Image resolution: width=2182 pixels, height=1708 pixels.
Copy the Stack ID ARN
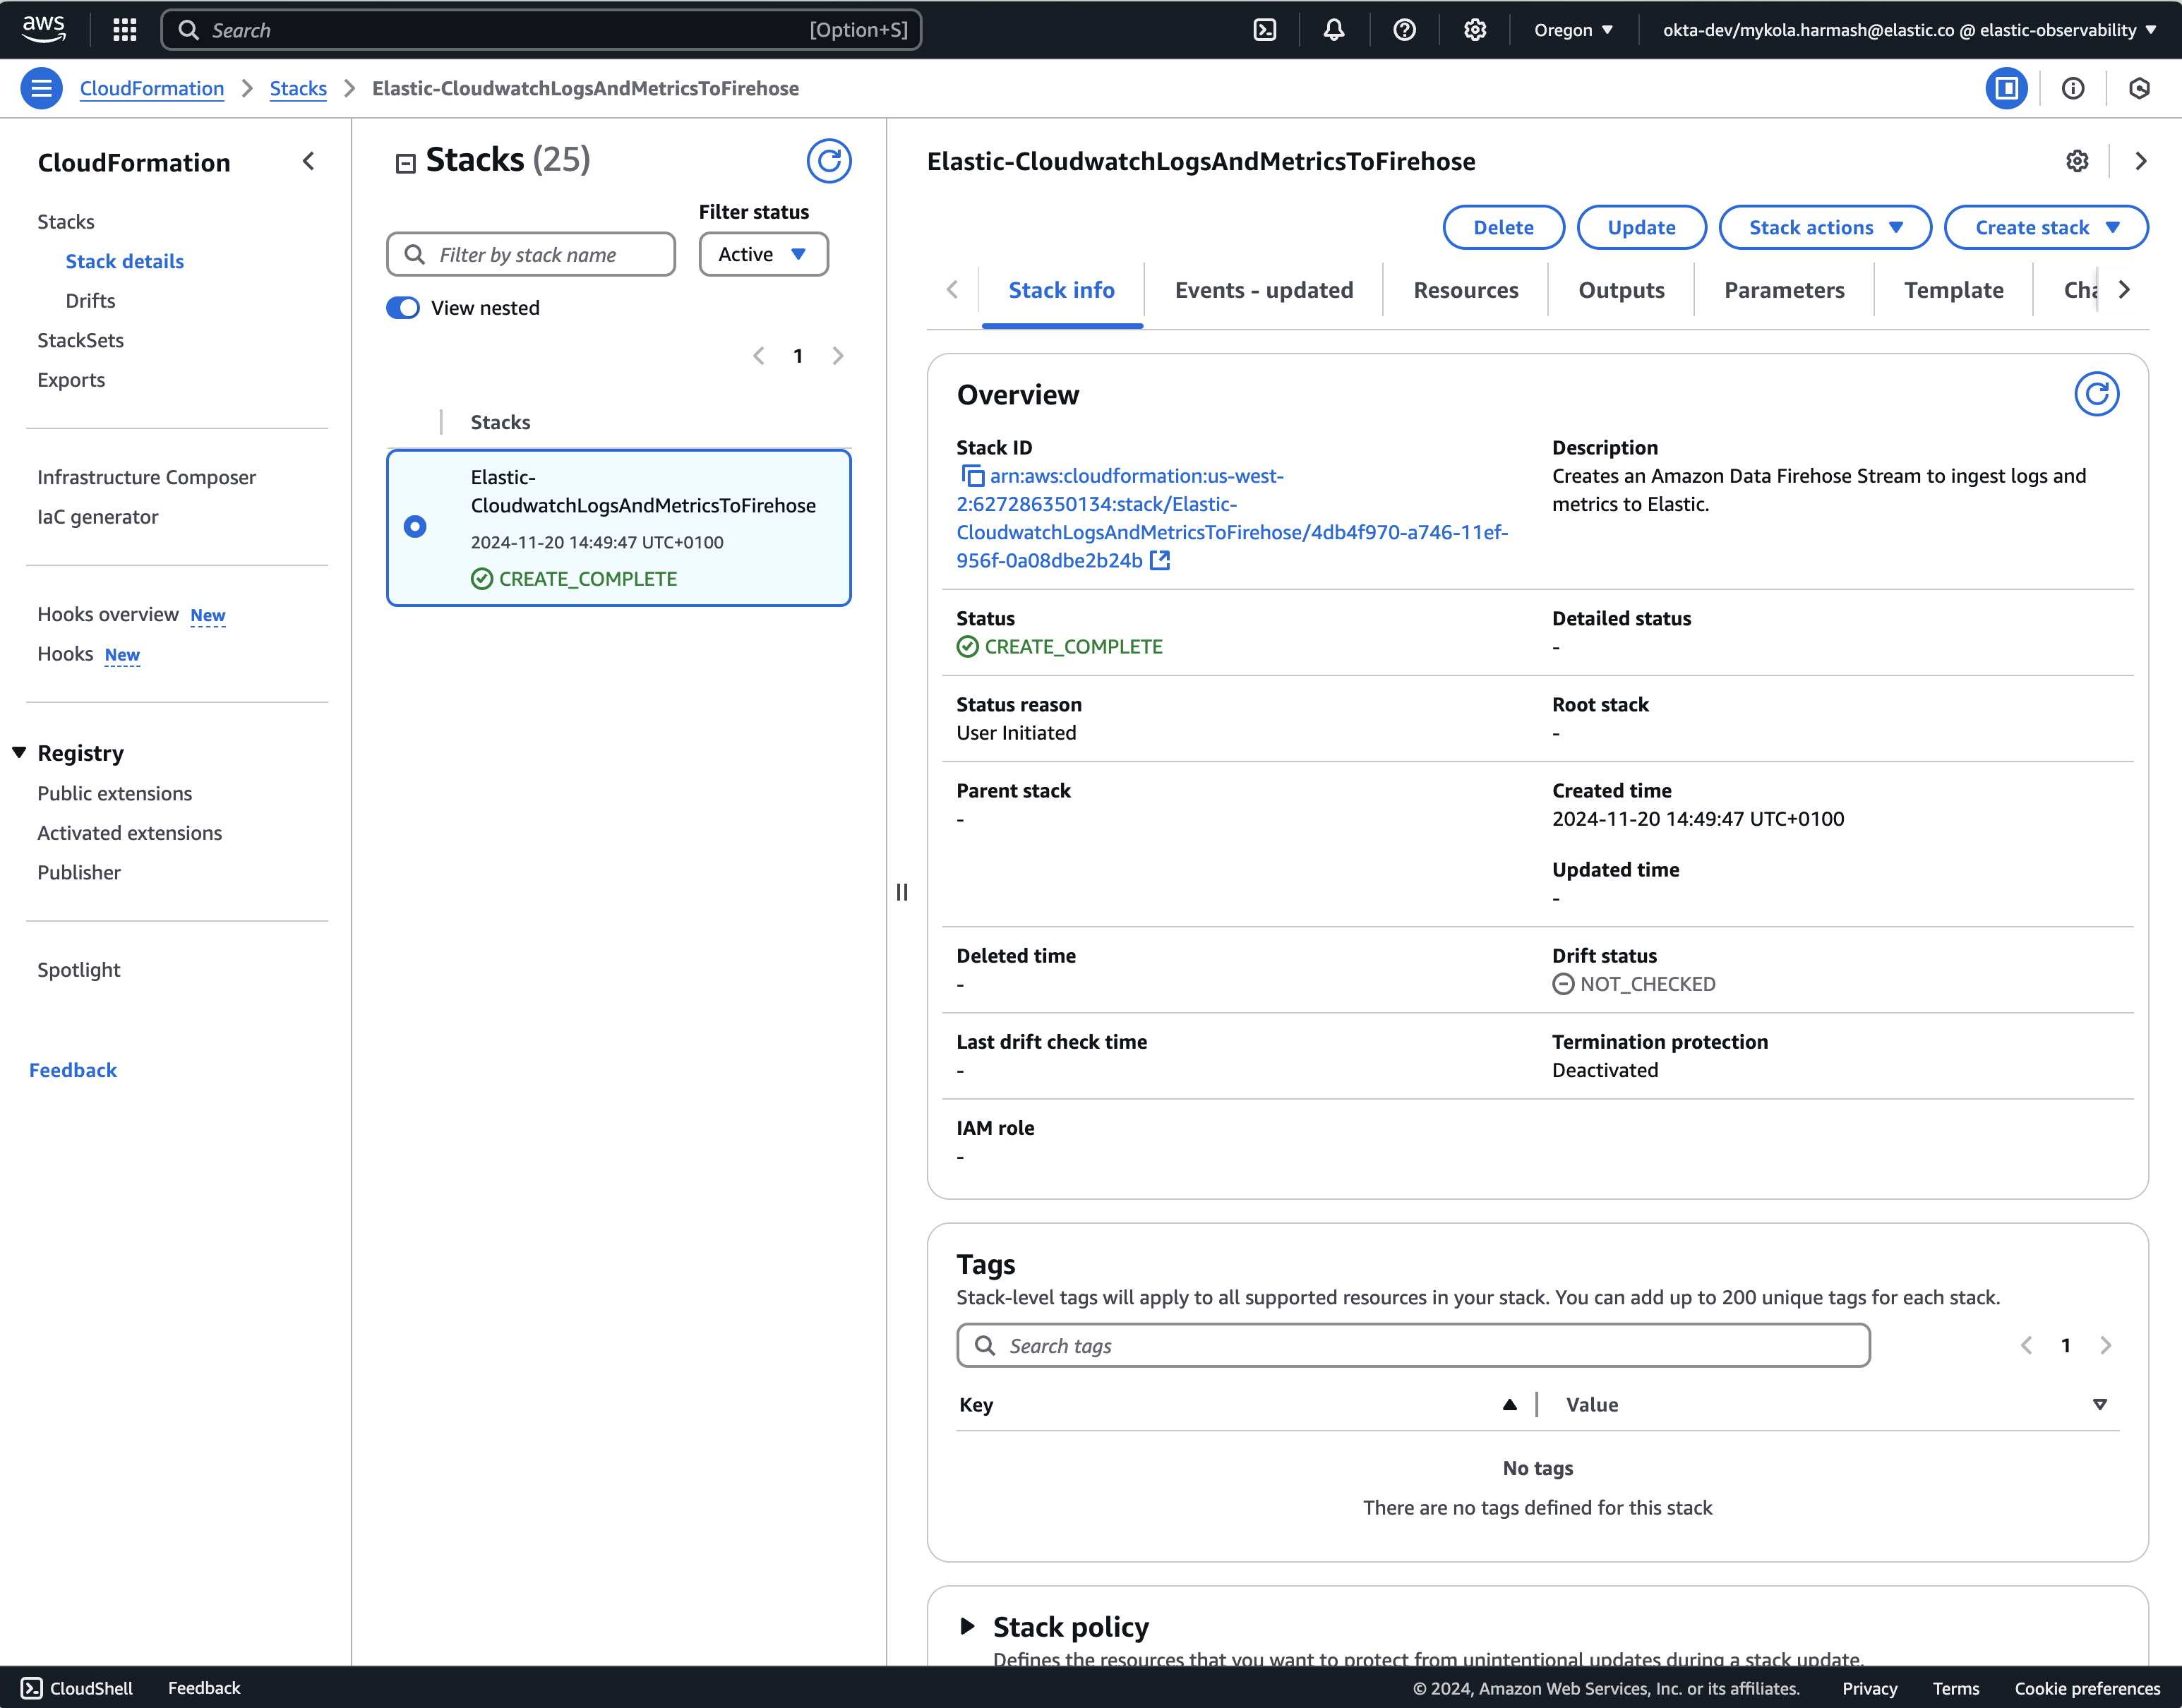(x=972, y=476)
